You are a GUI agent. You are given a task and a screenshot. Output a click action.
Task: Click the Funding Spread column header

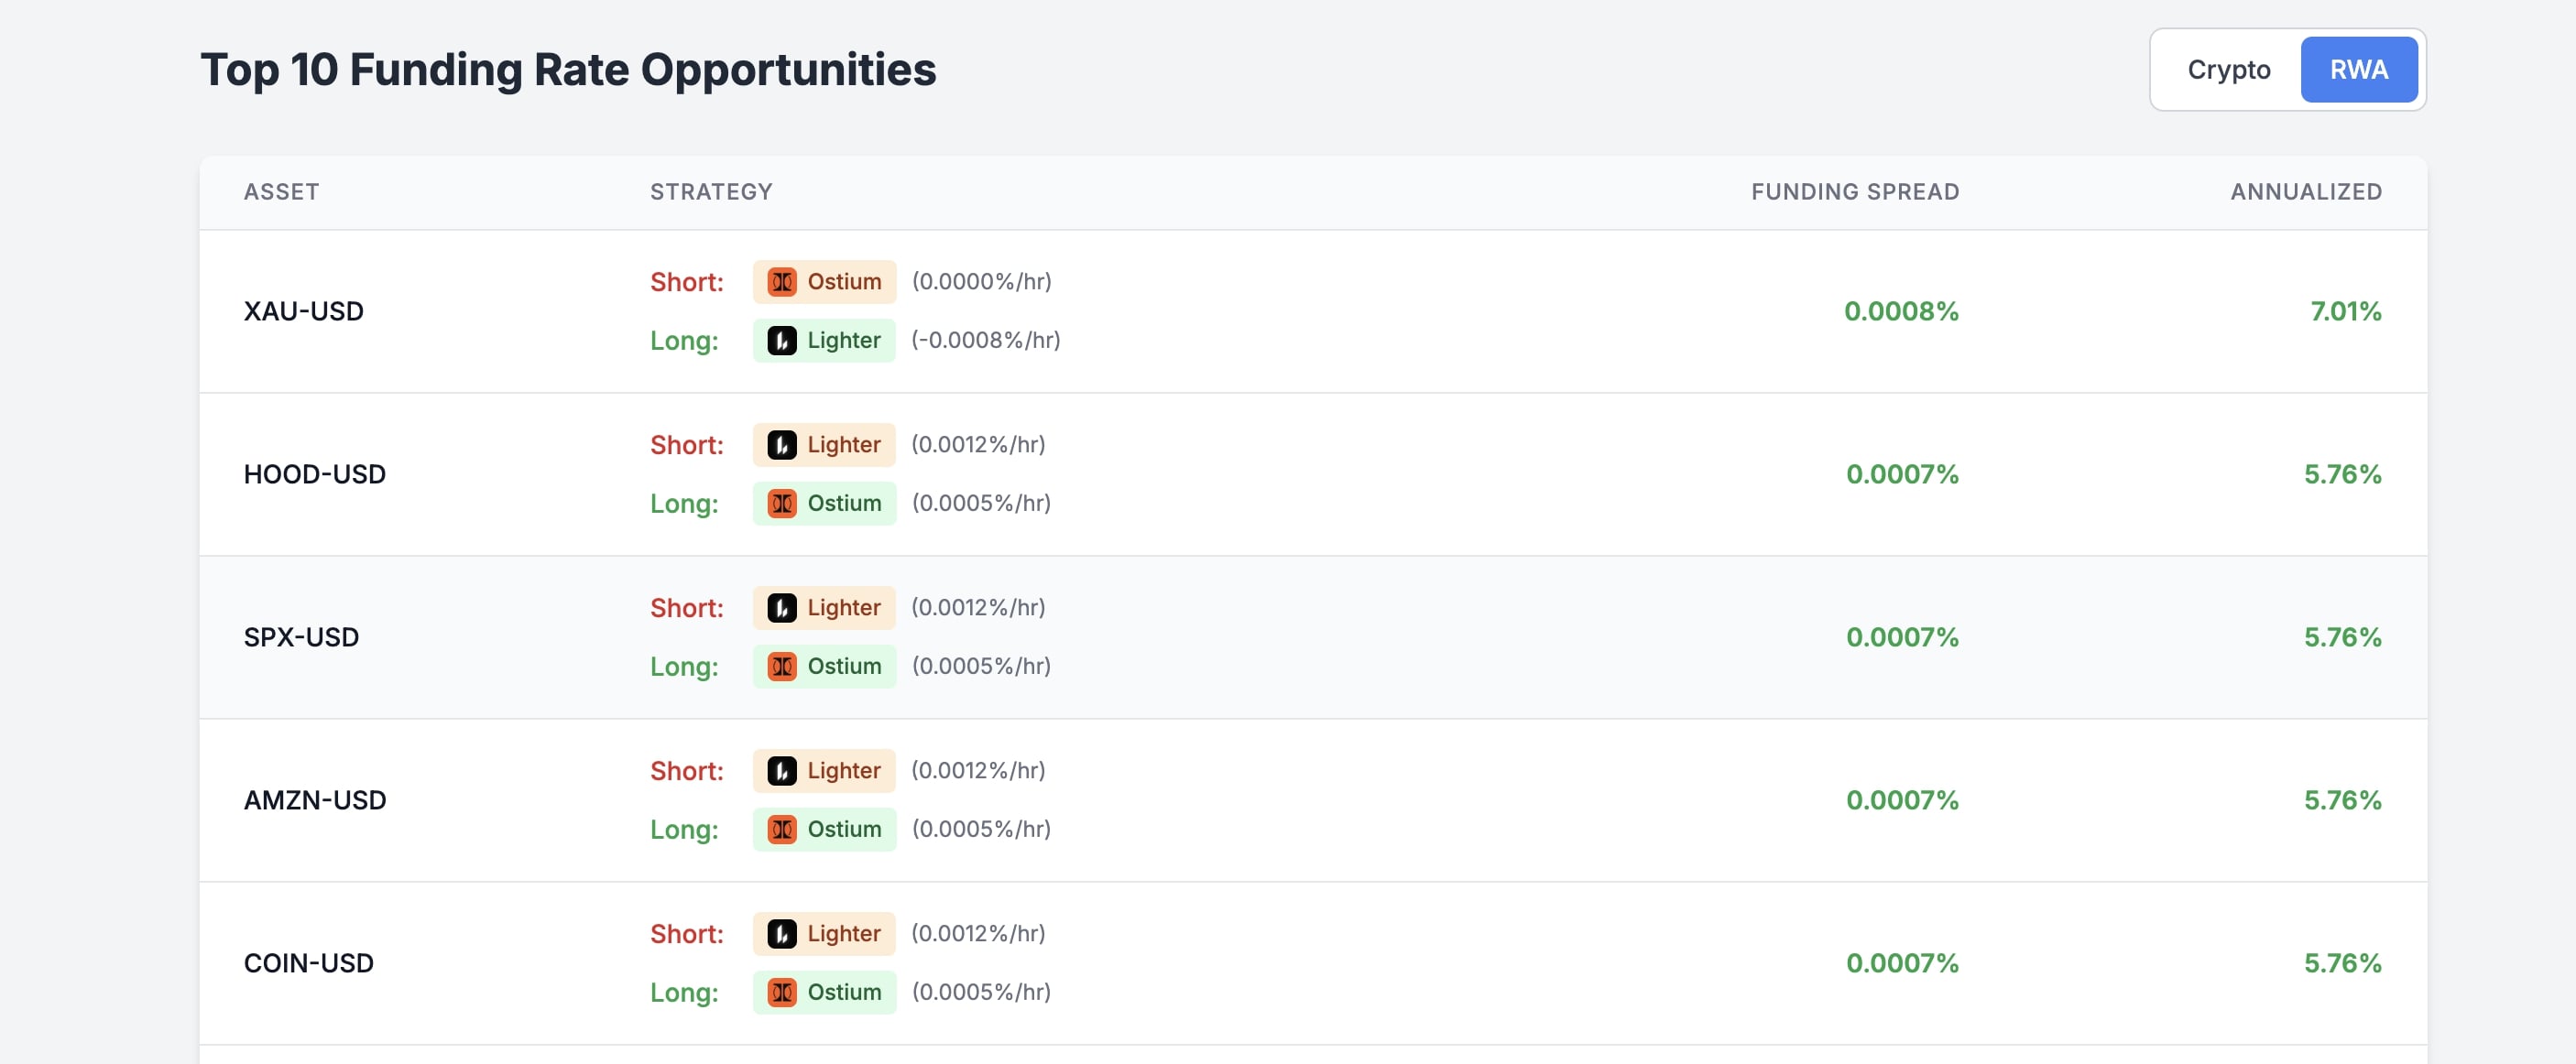pyautogui.click(x=1854, y=192)
